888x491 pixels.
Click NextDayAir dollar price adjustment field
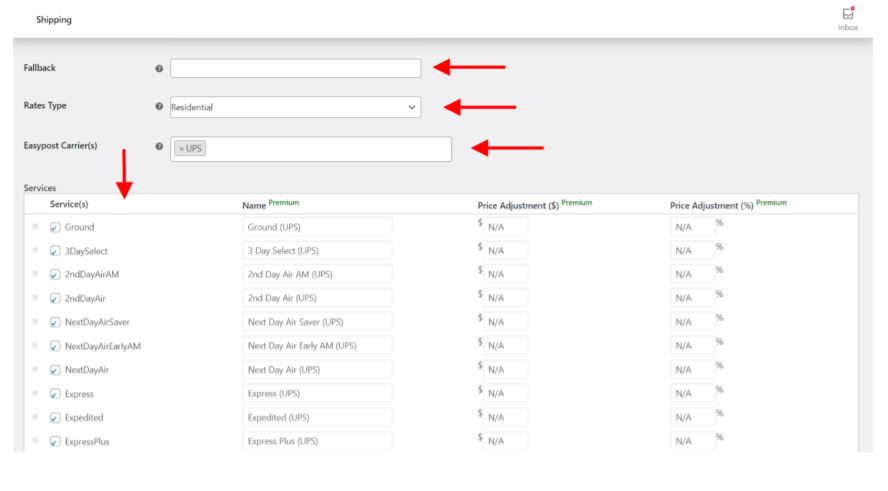tap(505, 370)
